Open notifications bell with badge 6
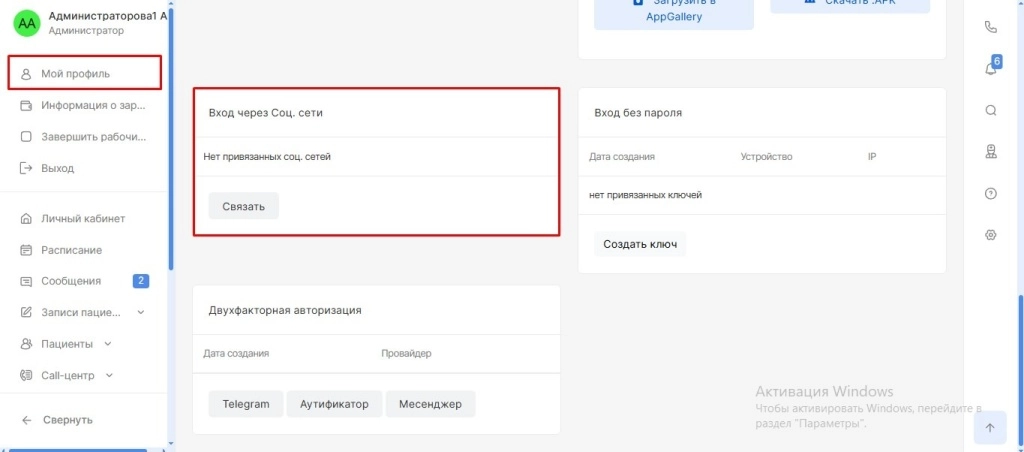 pos(991,68)
